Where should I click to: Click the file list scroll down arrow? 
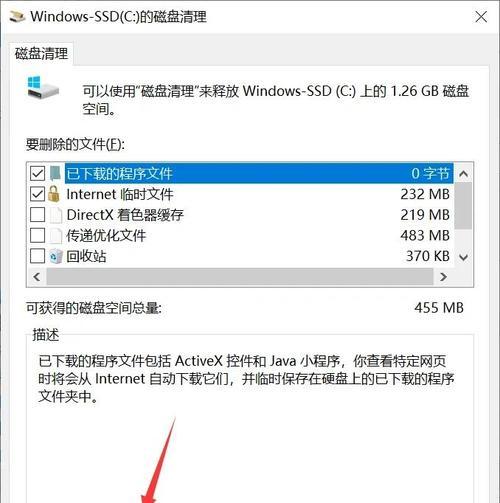[x=464, y=257]
